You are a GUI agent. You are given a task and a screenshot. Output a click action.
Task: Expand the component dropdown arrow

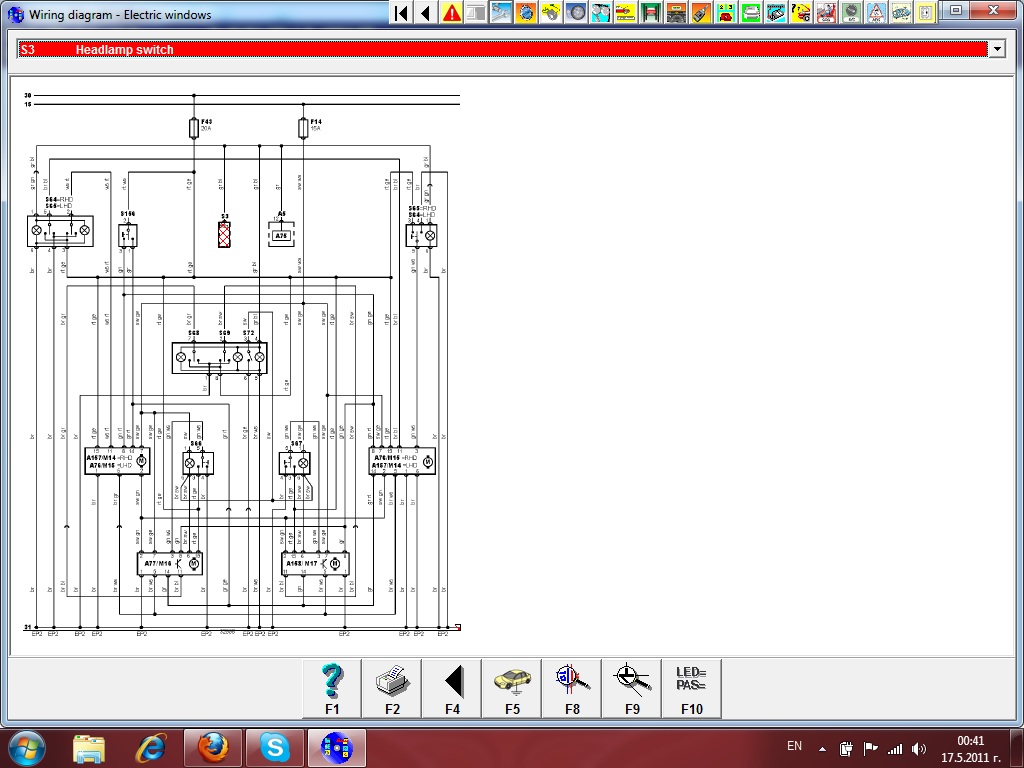(x=995, y=49)
